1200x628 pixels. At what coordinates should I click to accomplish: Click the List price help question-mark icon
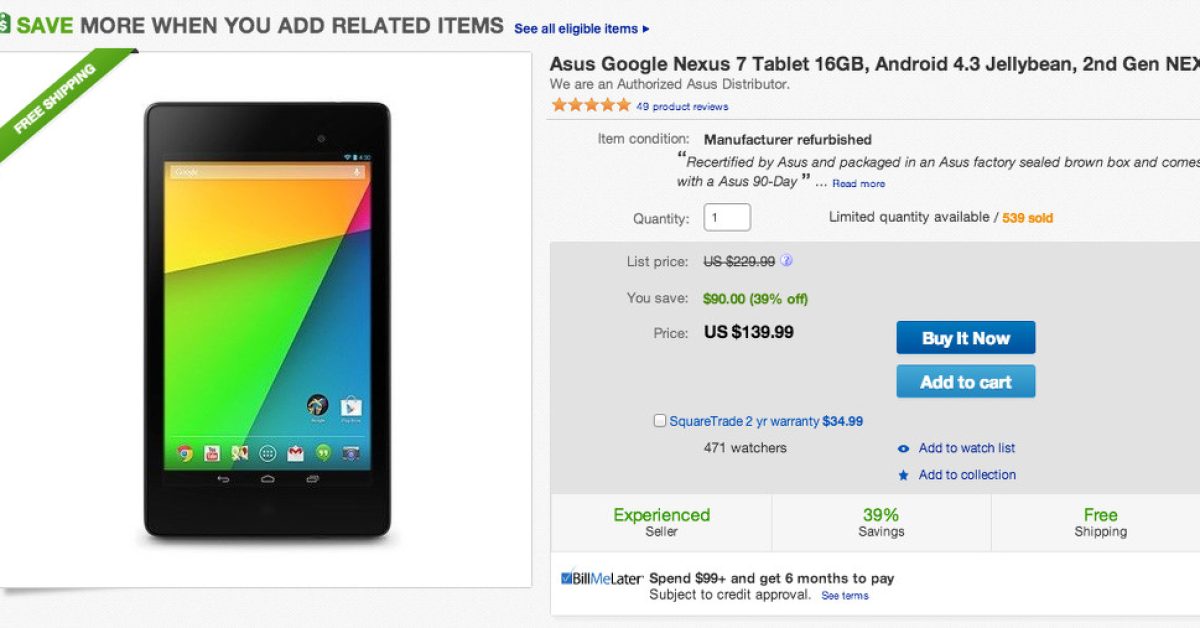click(x=787, y=261)
